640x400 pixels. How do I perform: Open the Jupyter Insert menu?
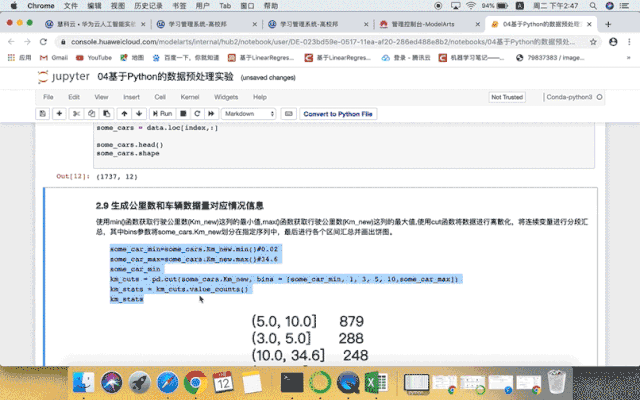click(131, 97)
